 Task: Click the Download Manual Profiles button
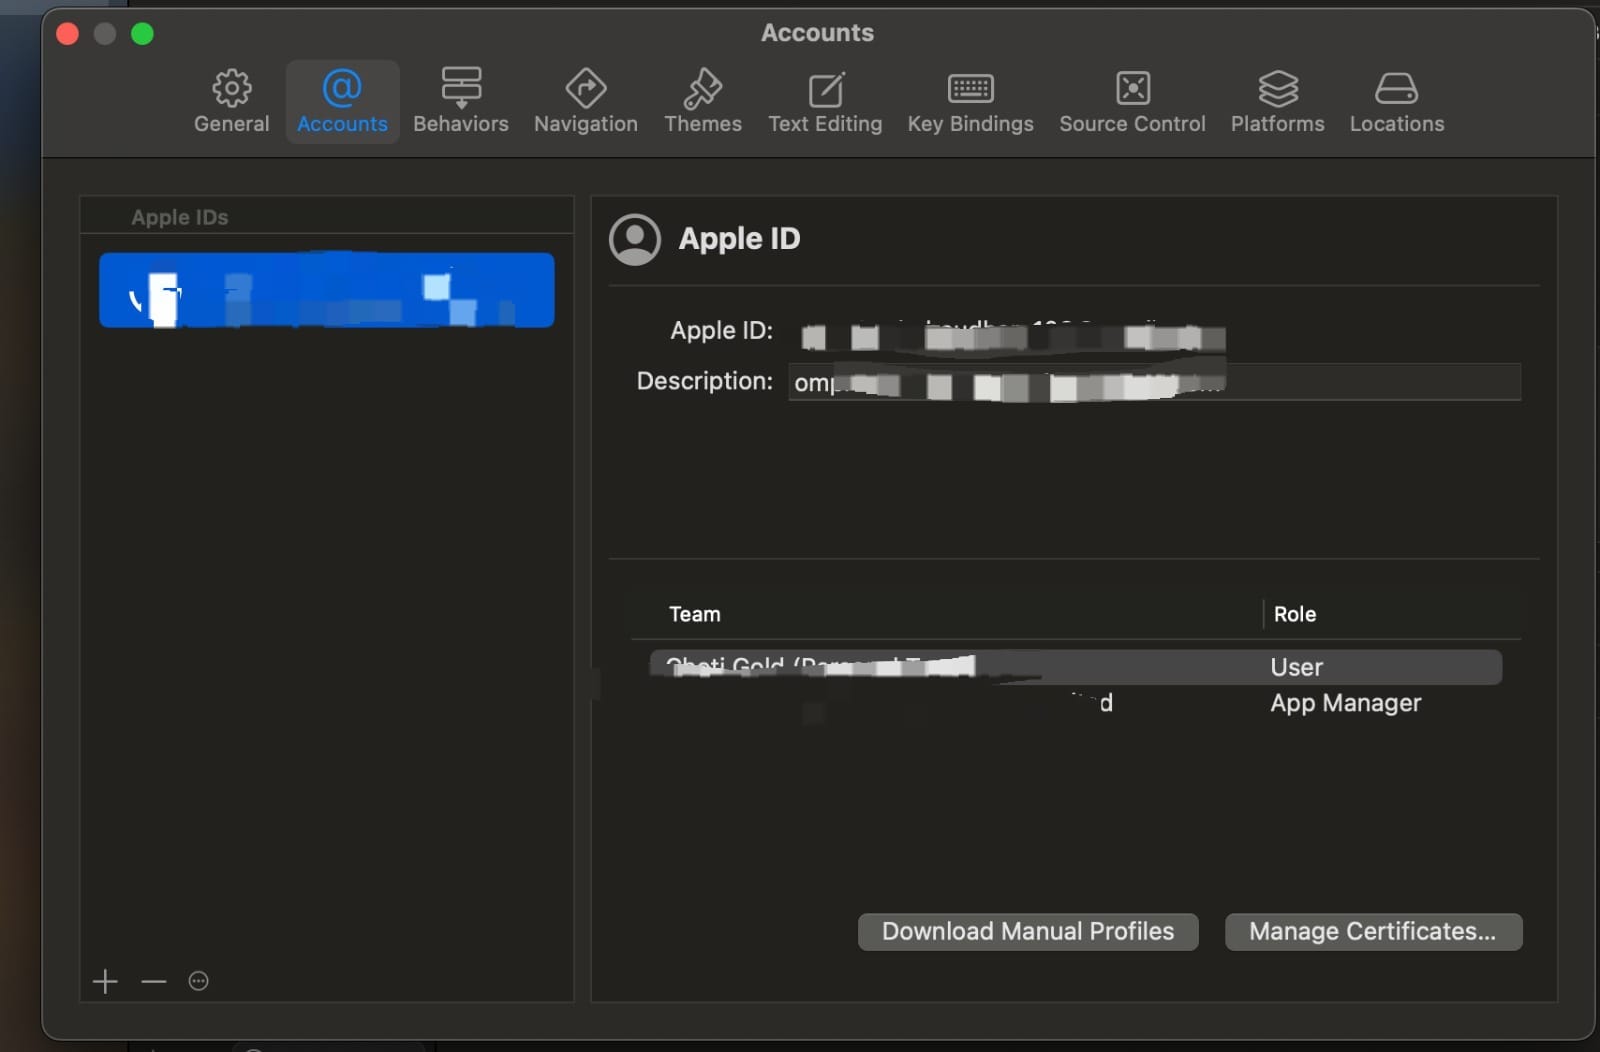pos(1028,931)
